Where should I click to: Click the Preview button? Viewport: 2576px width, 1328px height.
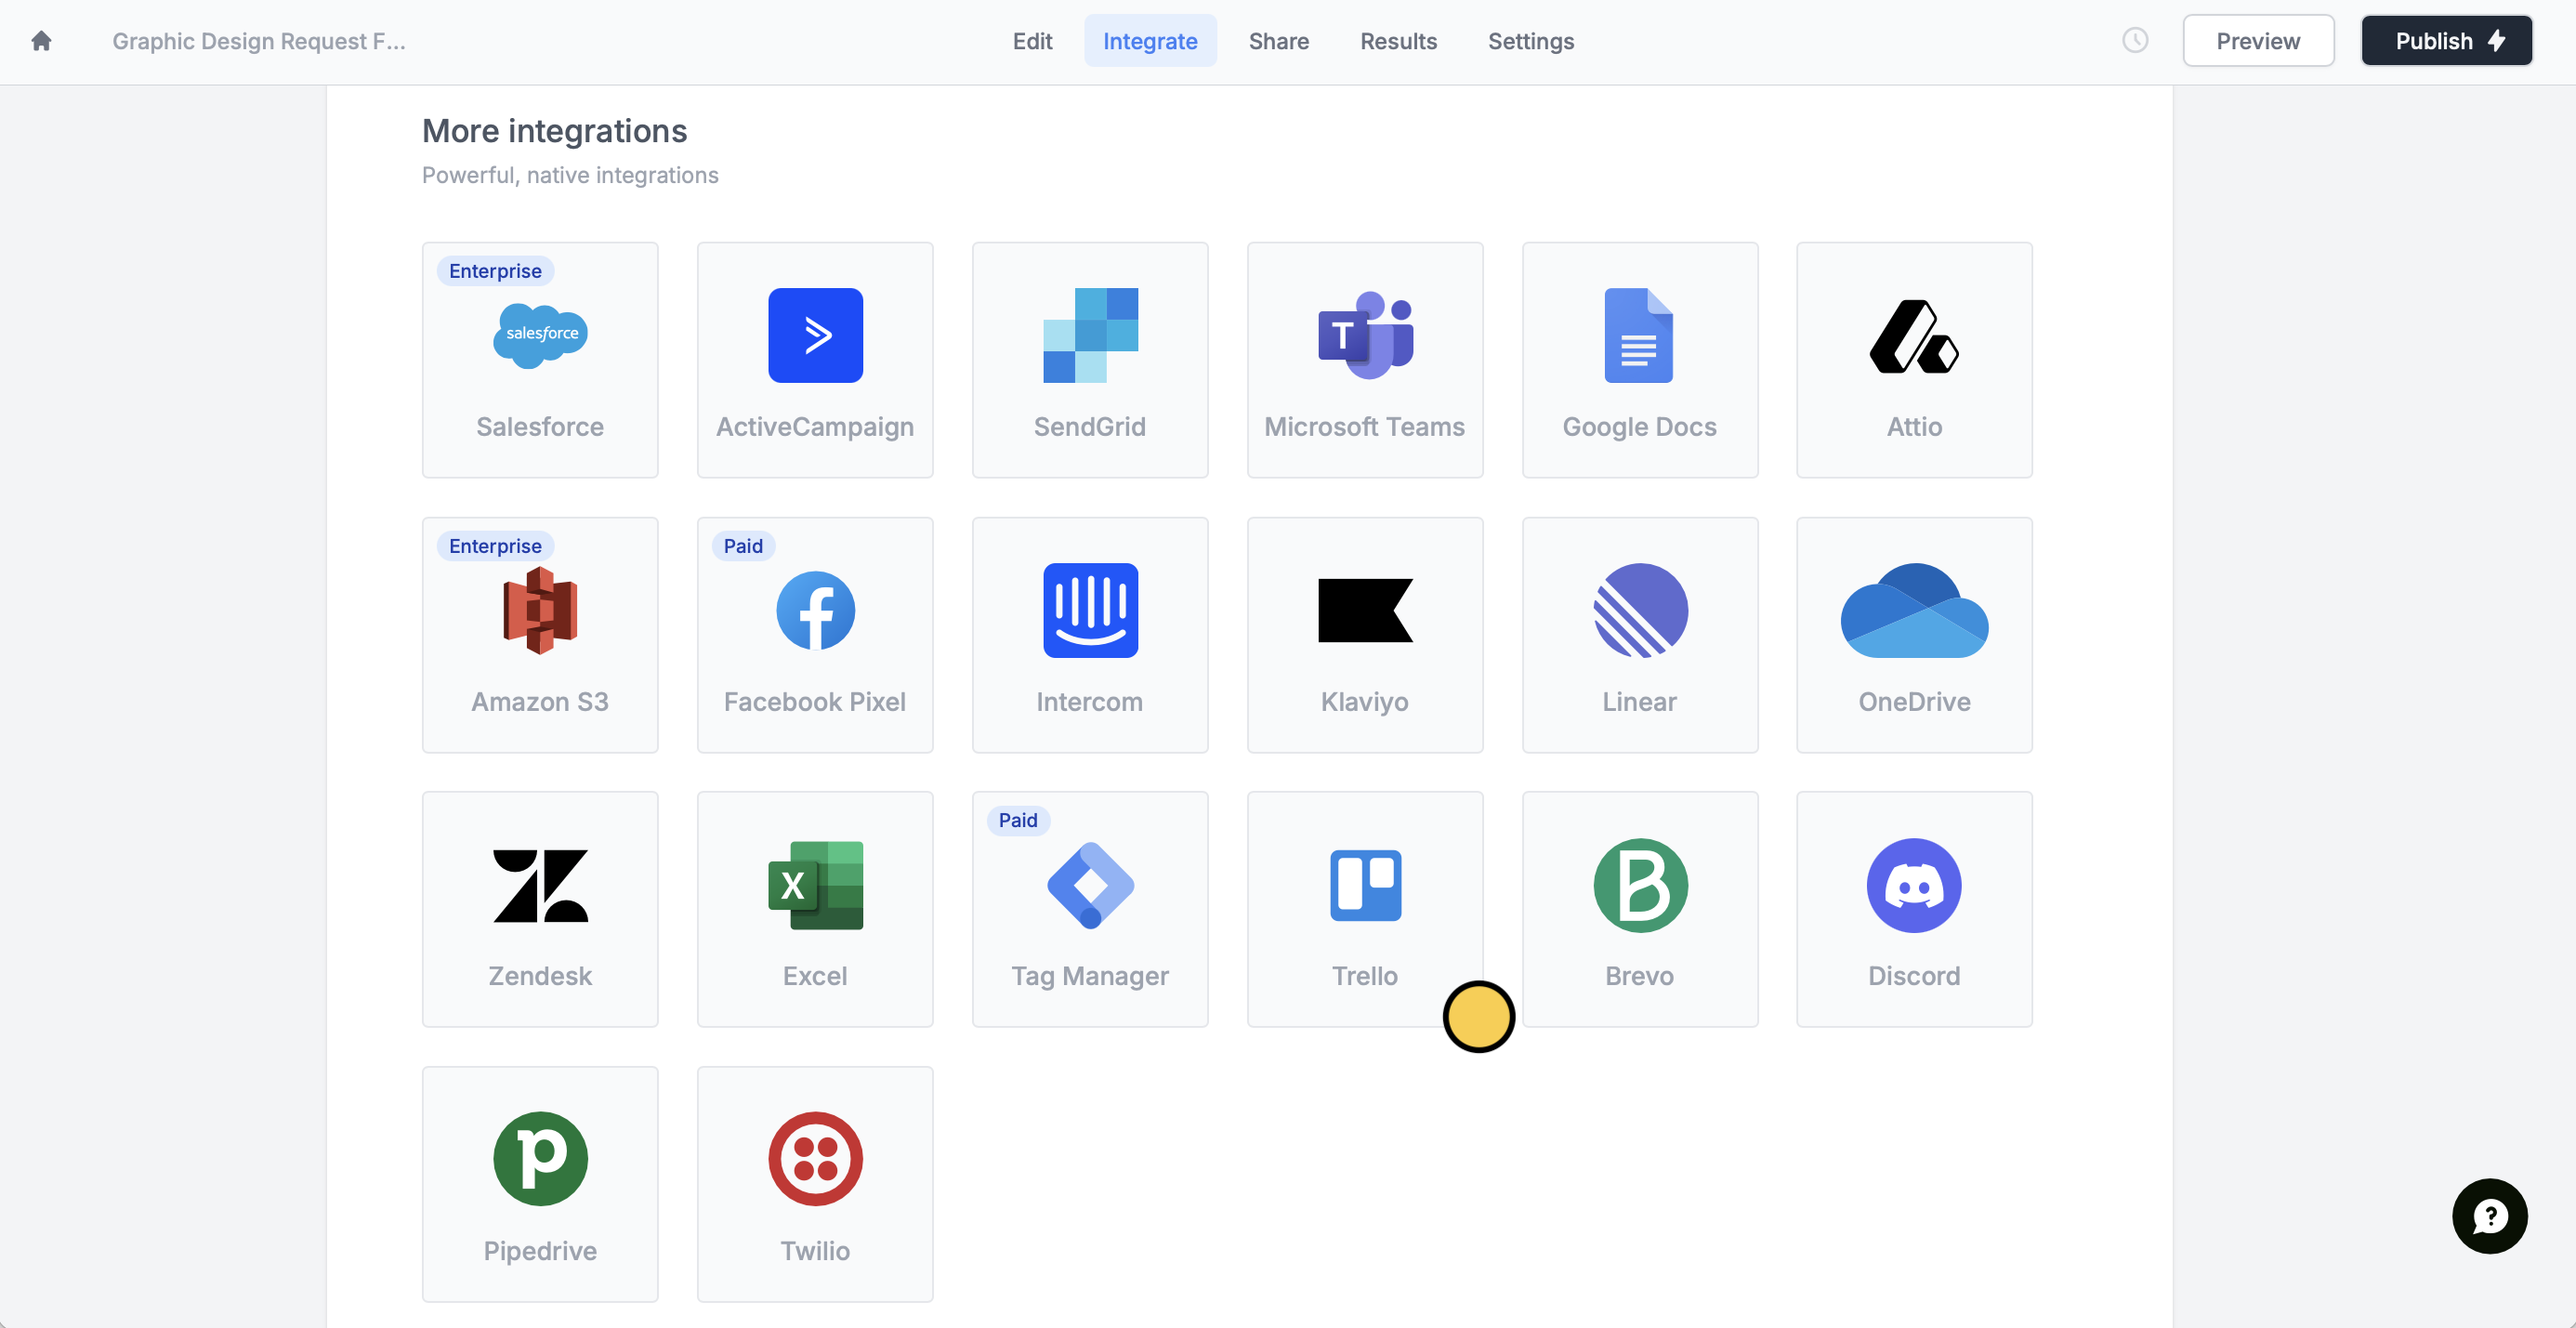click(2258, 41)
